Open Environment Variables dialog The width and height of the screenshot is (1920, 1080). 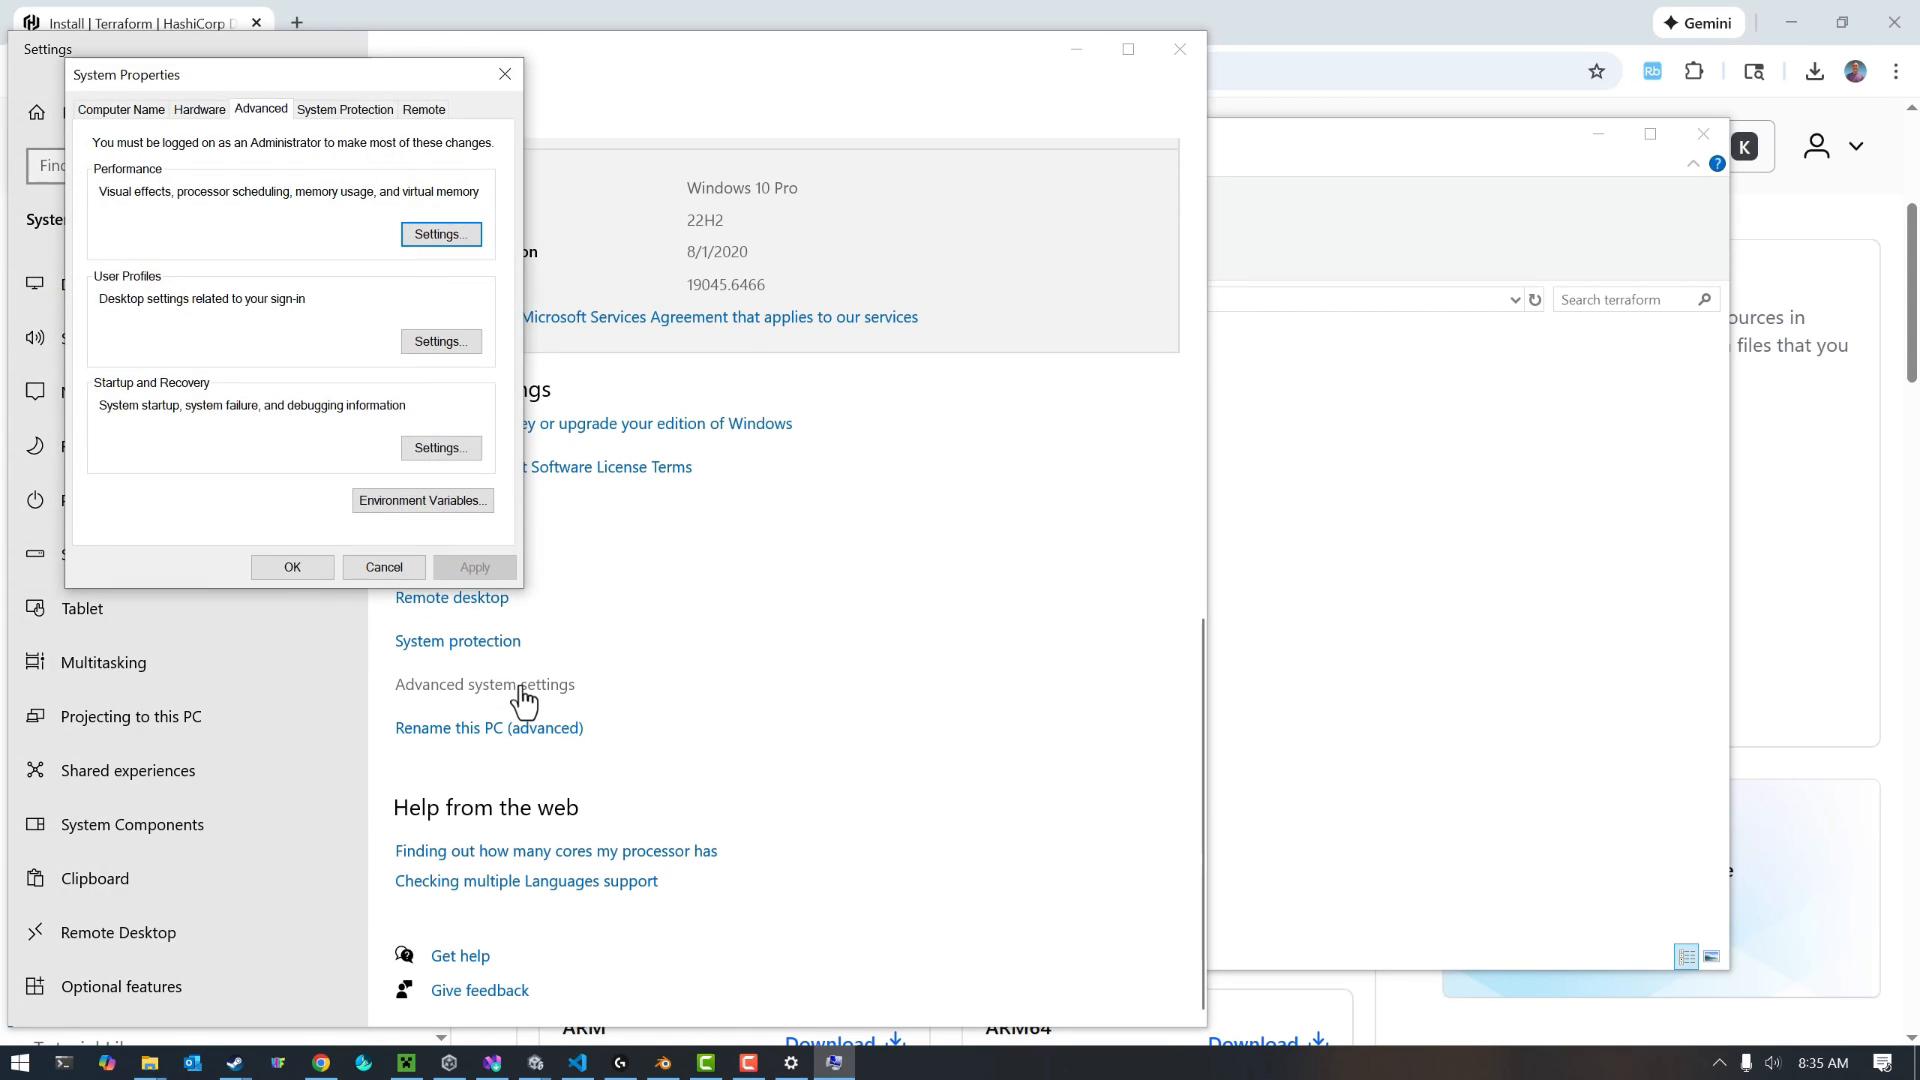click(x=423, y=500)
